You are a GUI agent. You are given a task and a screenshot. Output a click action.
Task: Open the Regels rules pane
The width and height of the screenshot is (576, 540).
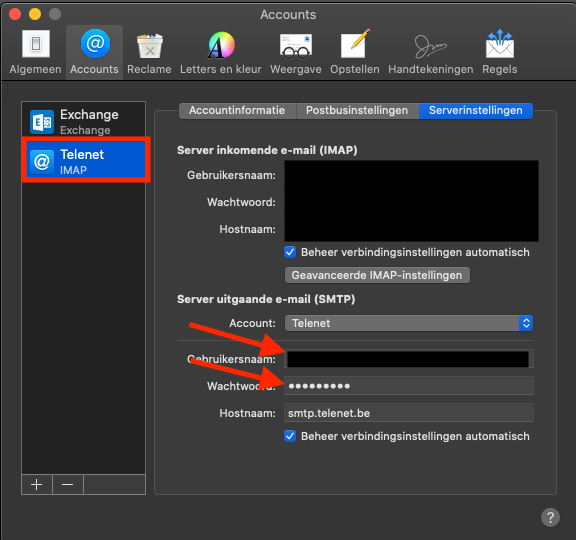pos(500,53)
